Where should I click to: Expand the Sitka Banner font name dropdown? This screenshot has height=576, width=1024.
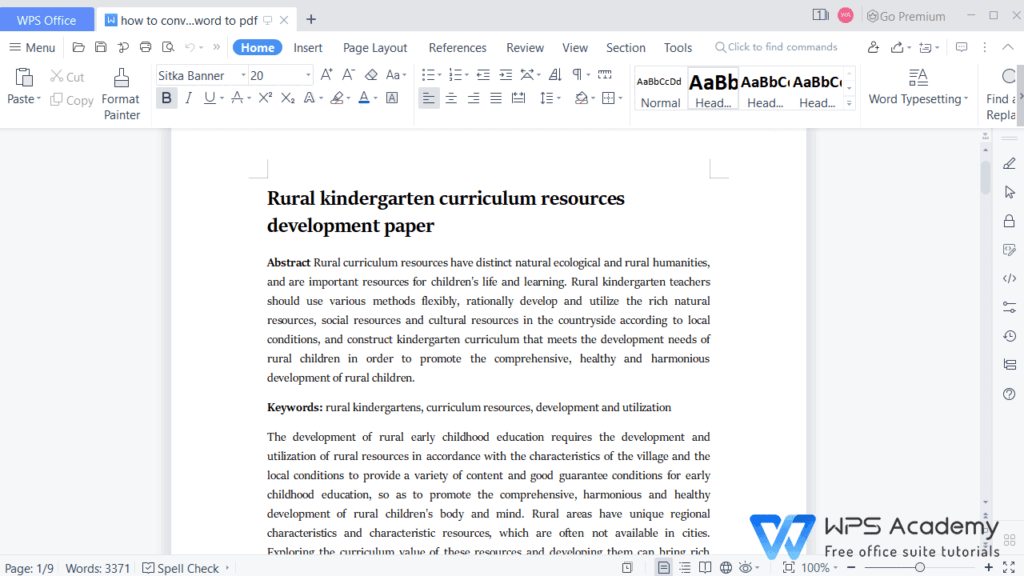tap(243, 74)
